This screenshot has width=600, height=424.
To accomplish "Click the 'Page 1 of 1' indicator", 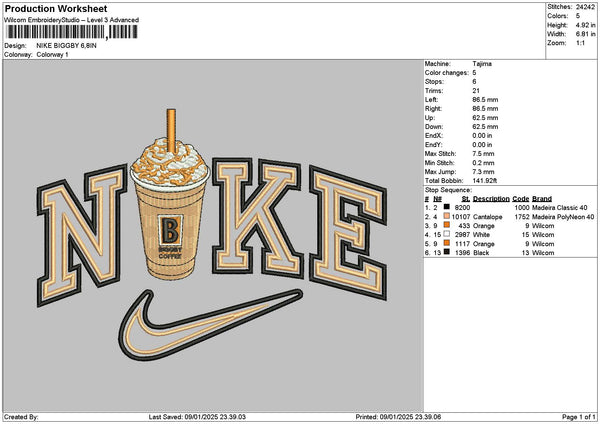I will (x=579, y=417).
